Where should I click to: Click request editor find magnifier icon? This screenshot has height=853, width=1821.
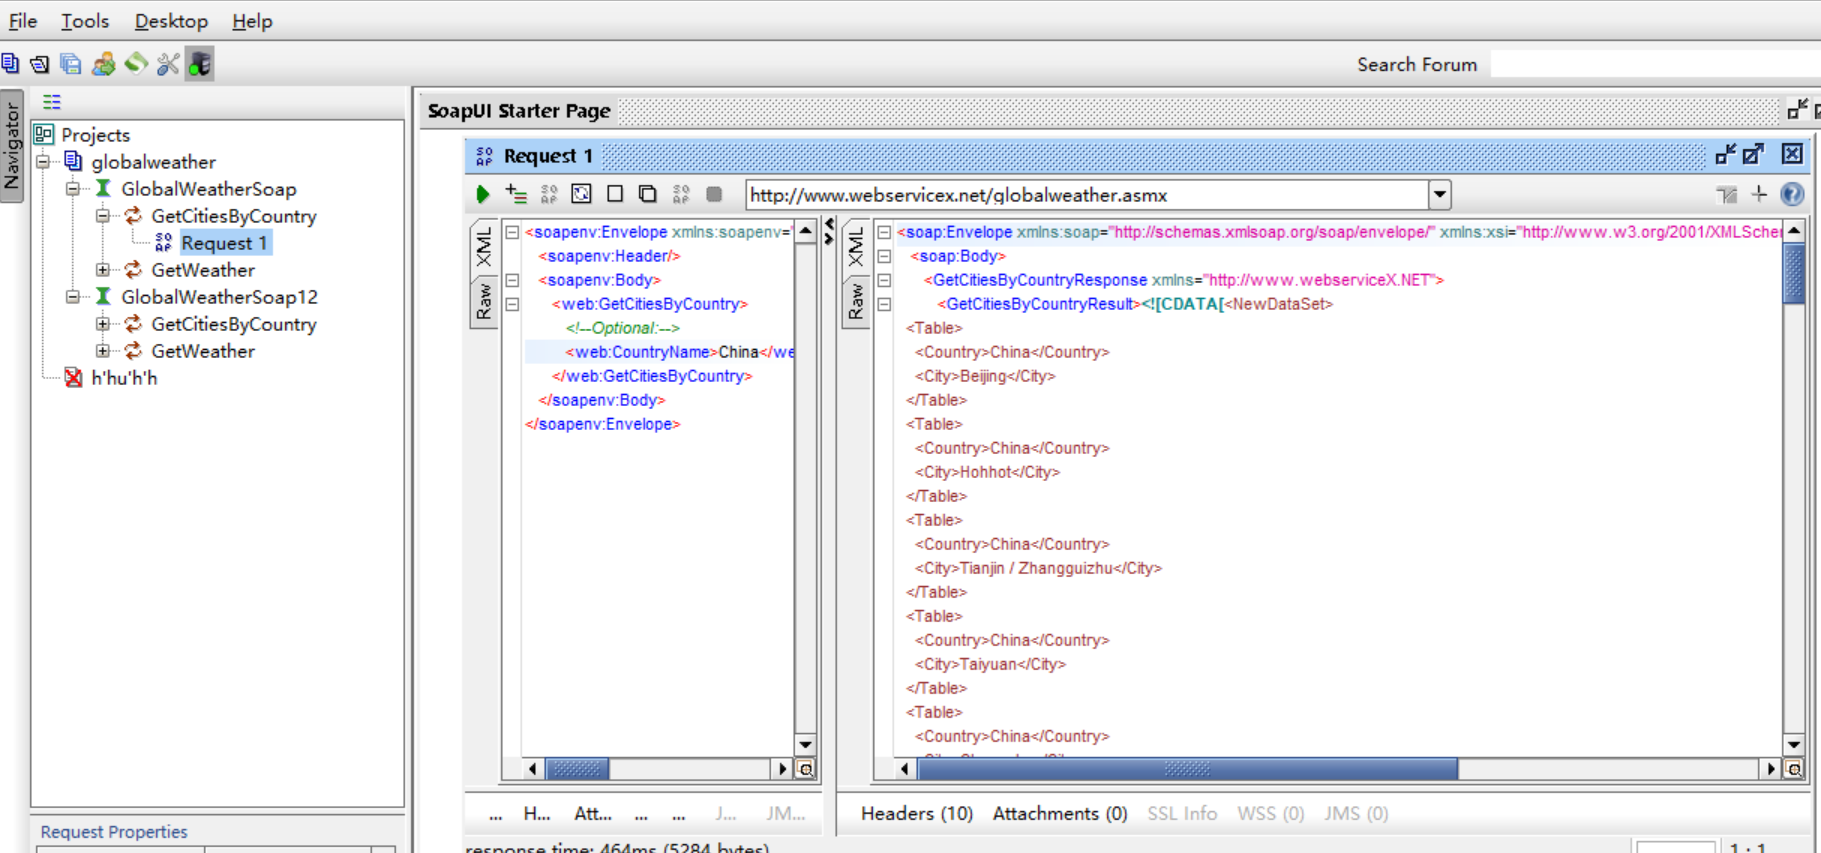pos(806,769)
